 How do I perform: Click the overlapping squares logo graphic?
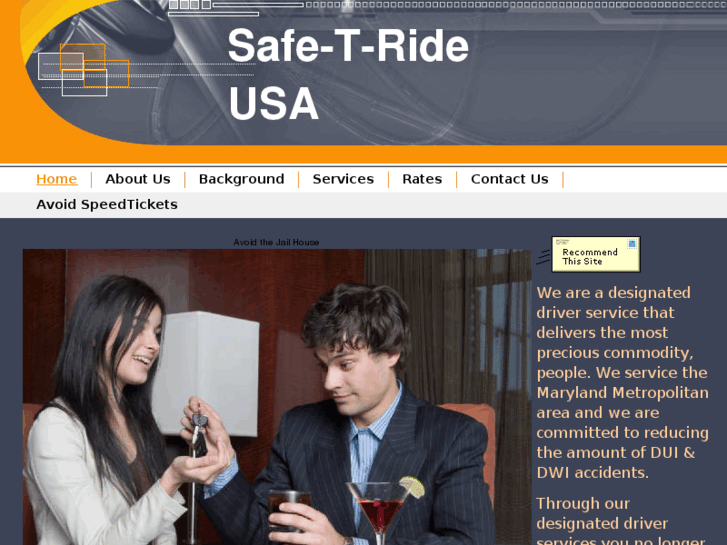83,70
